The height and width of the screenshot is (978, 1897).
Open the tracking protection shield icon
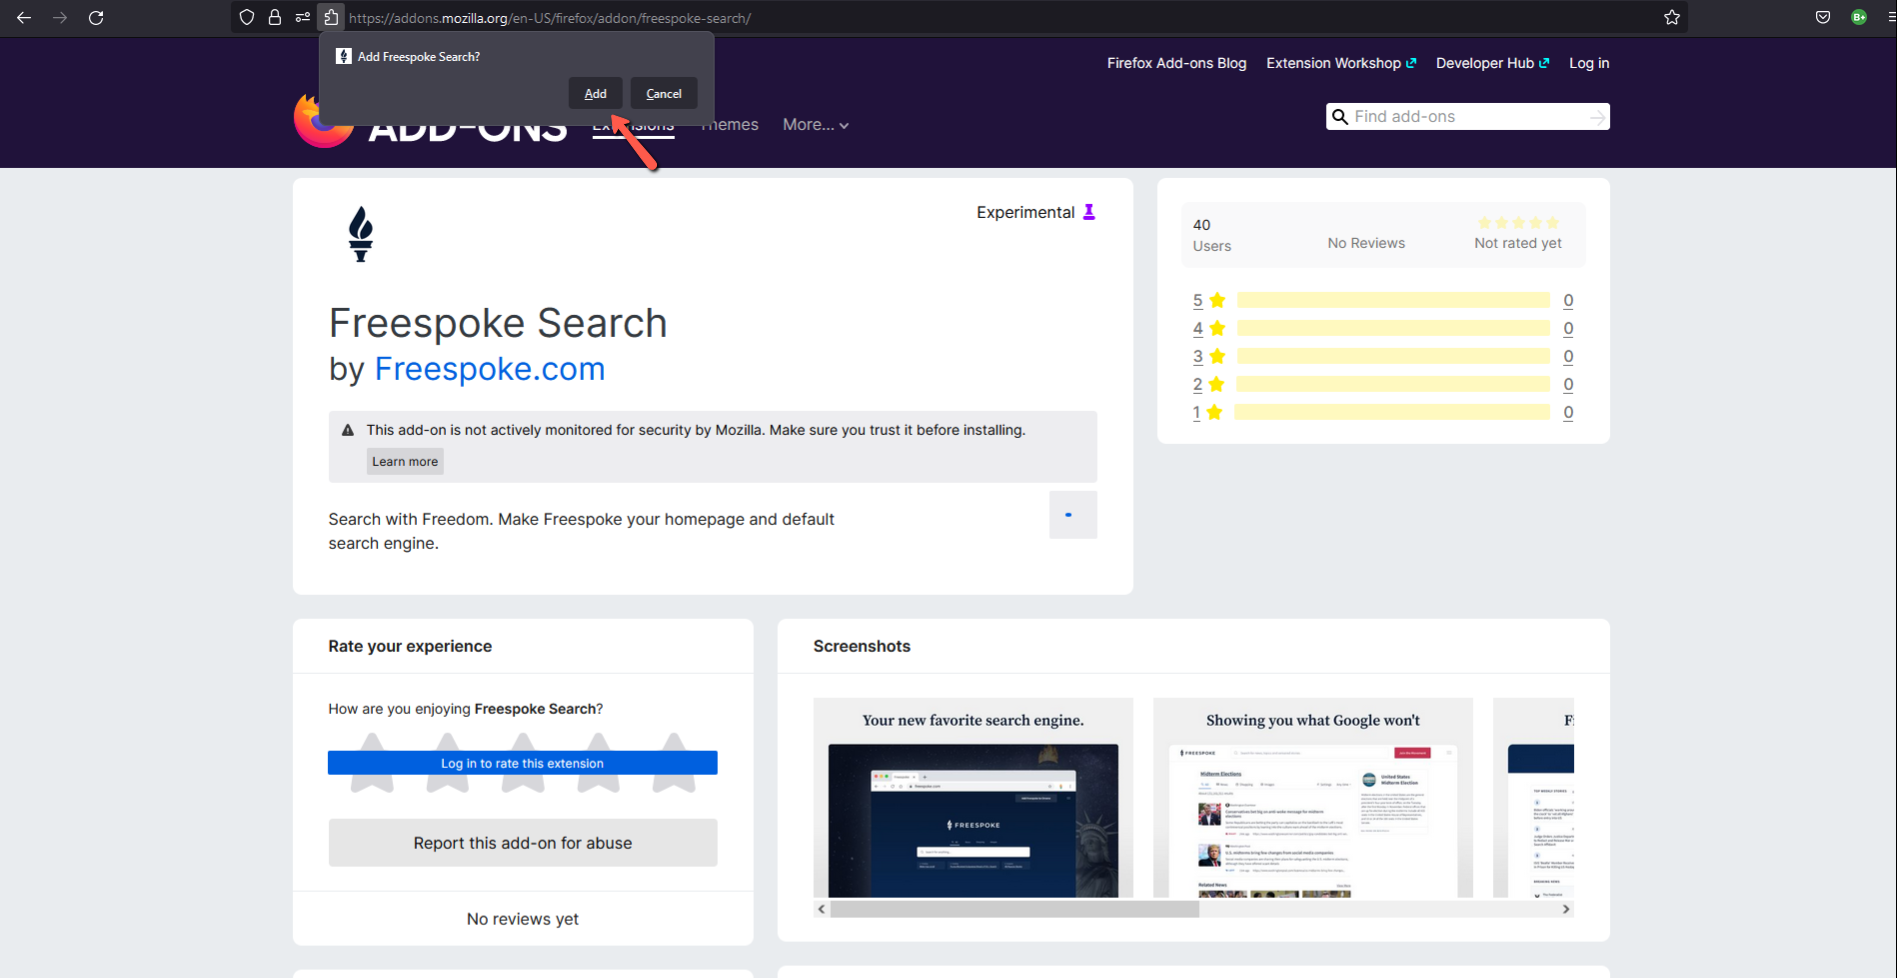click(x=247, y=17)
